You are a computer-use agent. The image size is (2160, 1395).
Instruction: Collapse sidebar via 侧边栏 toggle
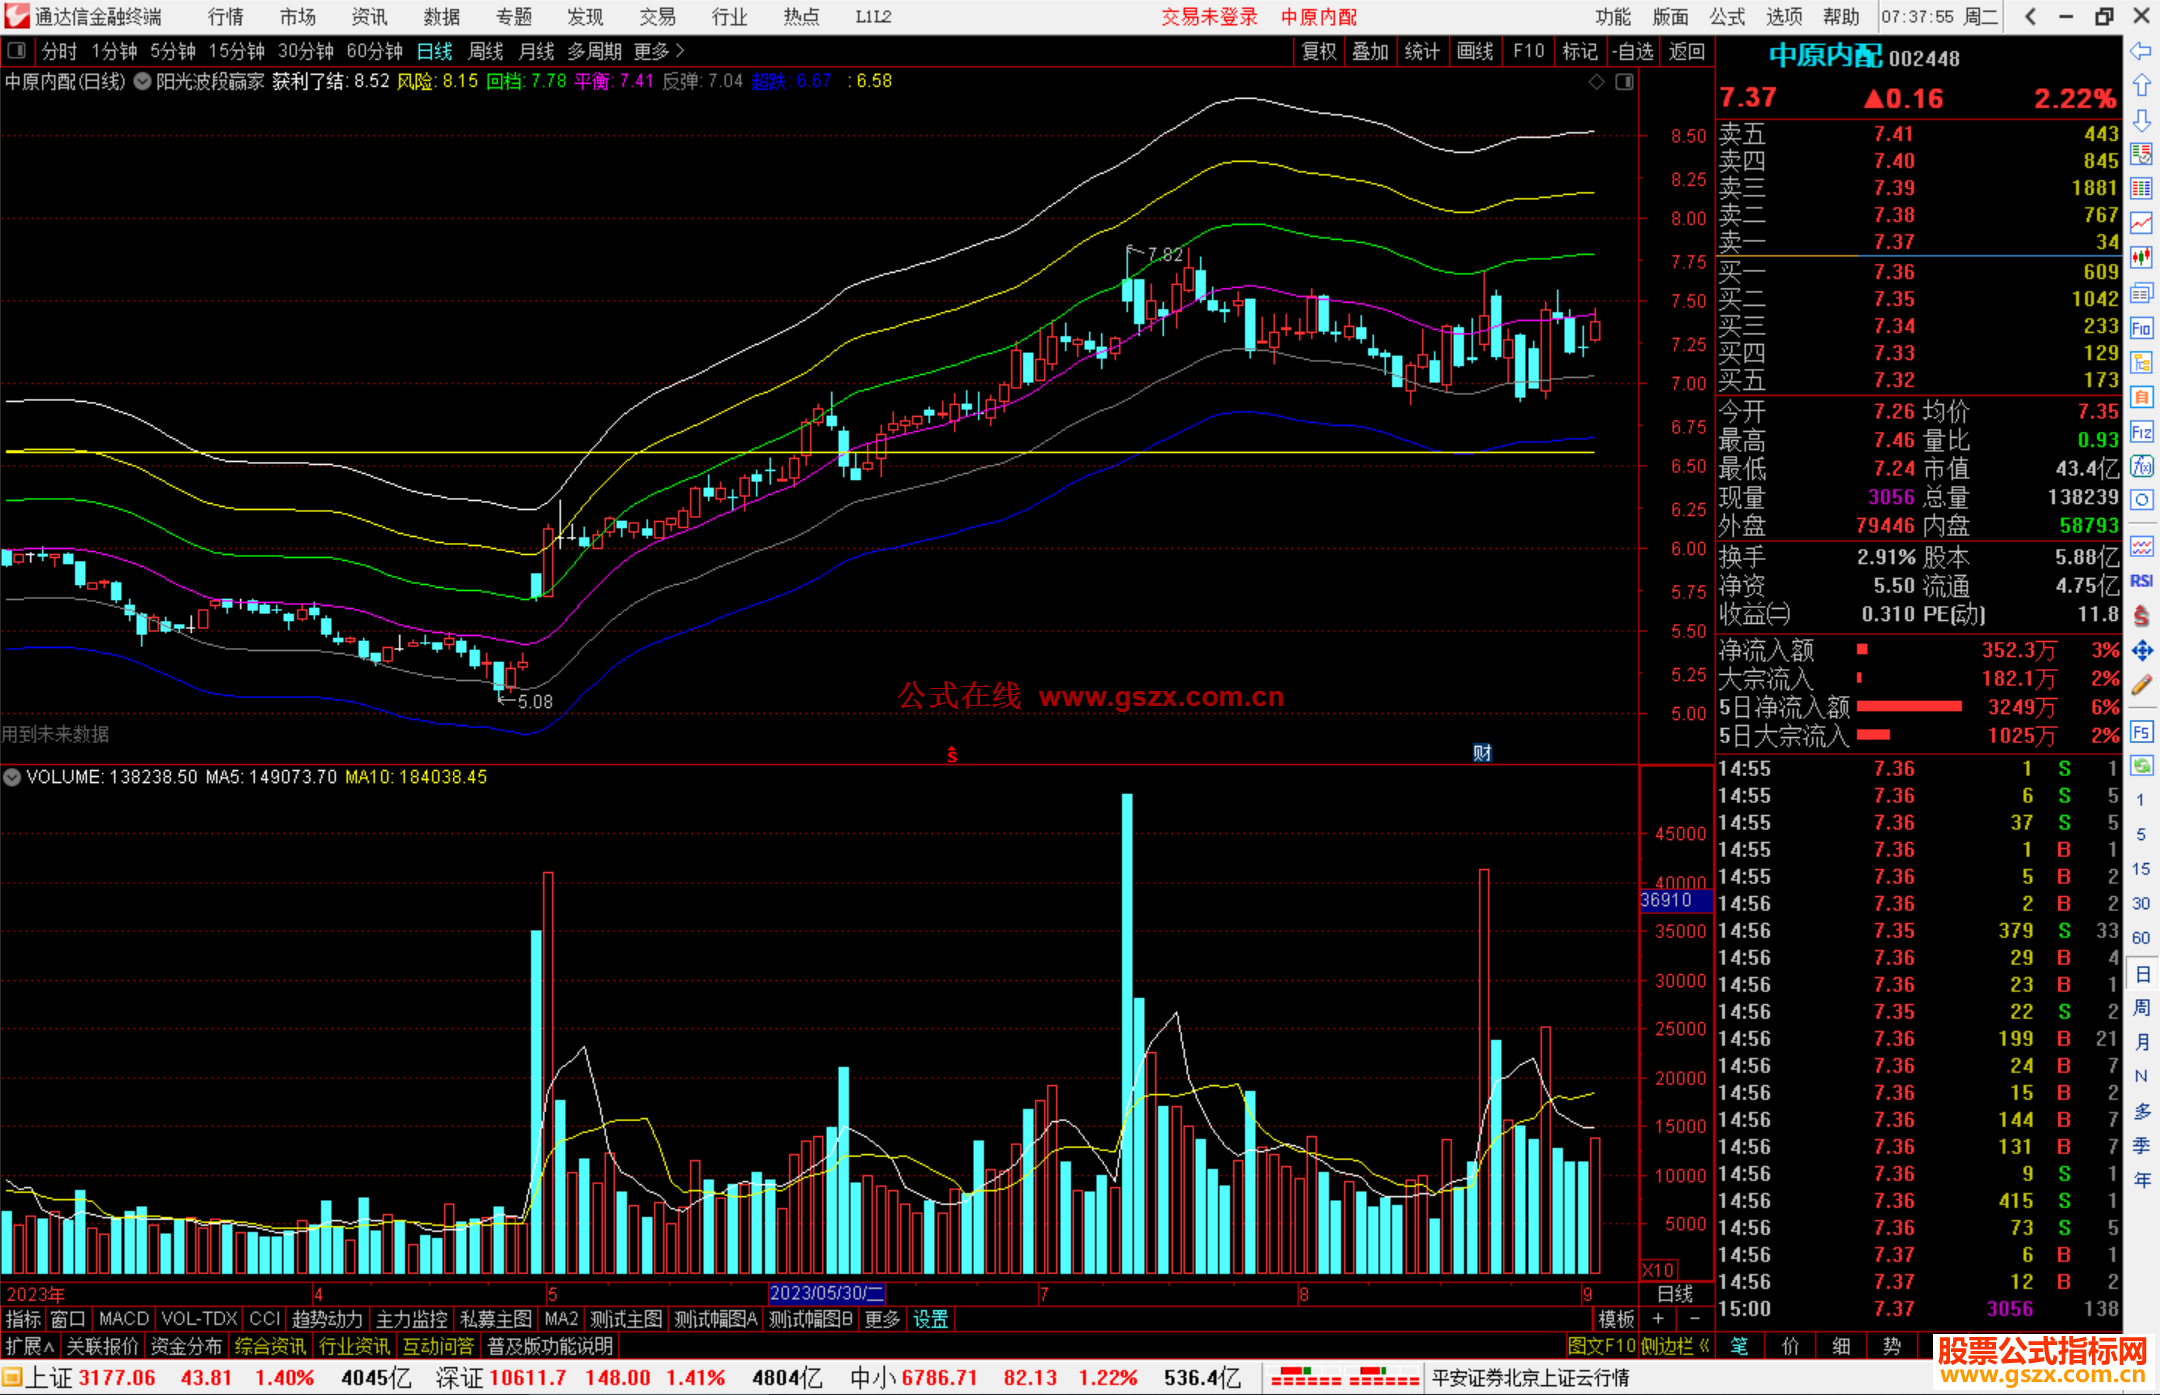pos(1675,1346)
